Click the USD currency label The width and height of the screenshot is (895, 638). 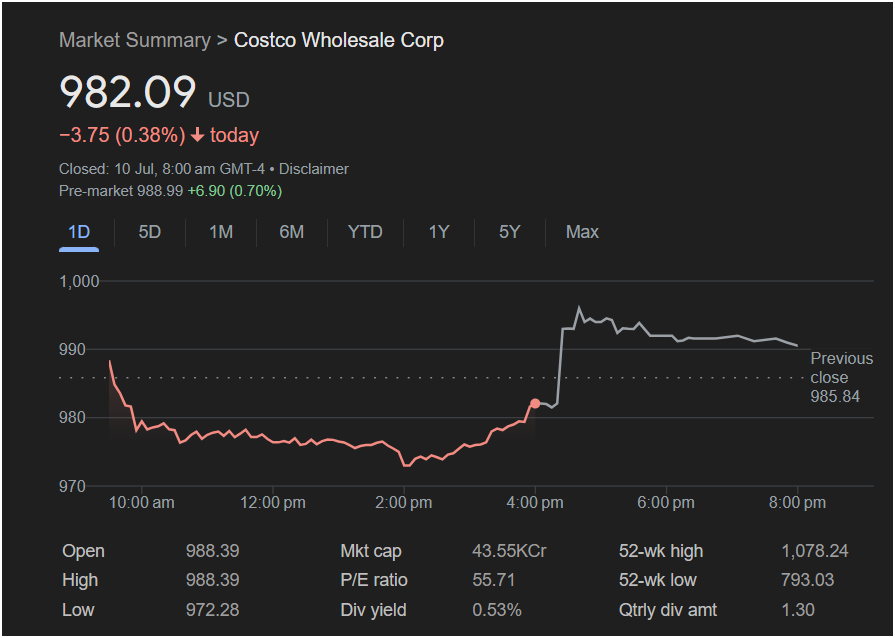[x=229, y=100]
